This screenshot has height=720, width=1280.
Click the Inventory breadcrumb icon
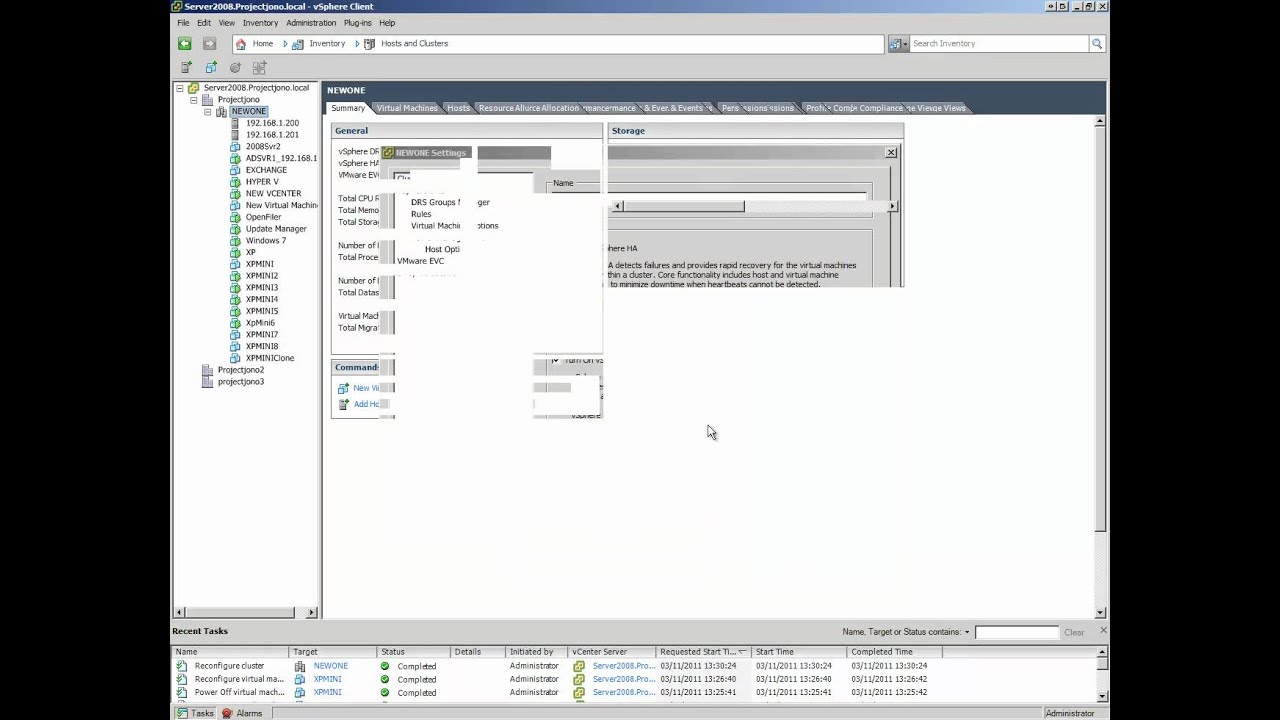(x=298, y=44)
